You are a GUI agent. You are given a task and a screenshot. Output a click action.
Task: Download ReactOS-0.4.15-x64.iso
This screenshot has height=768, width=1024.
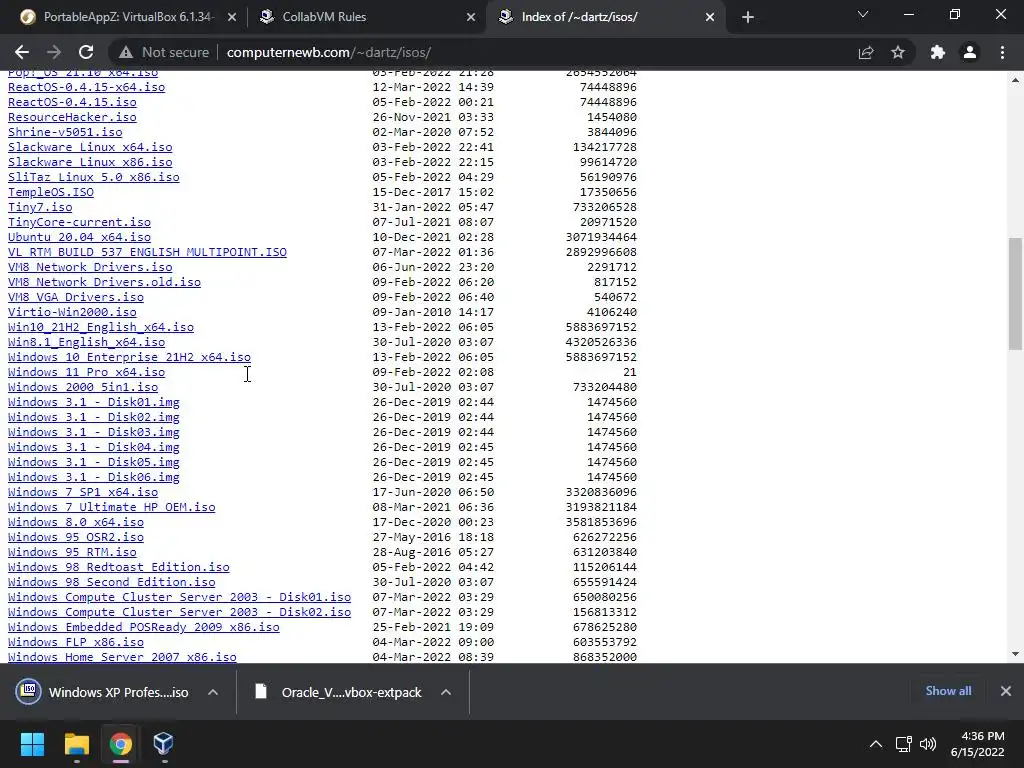click(x=86, y=87)
